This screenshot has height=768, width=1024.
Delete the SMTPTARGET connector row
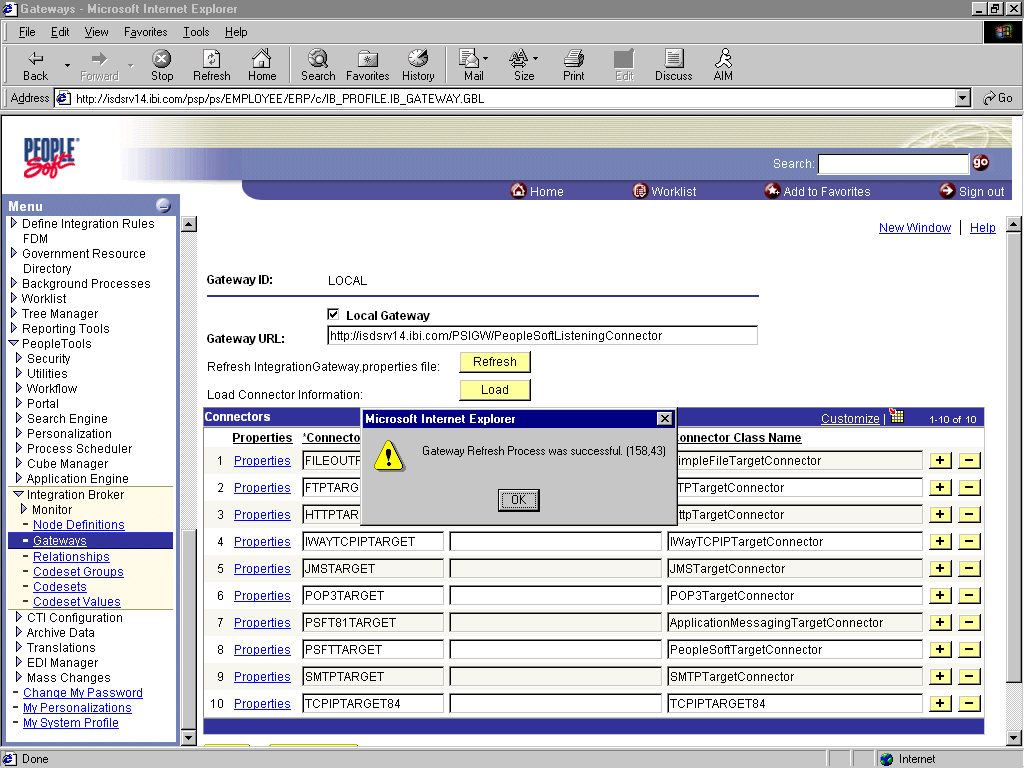[x=969, y=677]
